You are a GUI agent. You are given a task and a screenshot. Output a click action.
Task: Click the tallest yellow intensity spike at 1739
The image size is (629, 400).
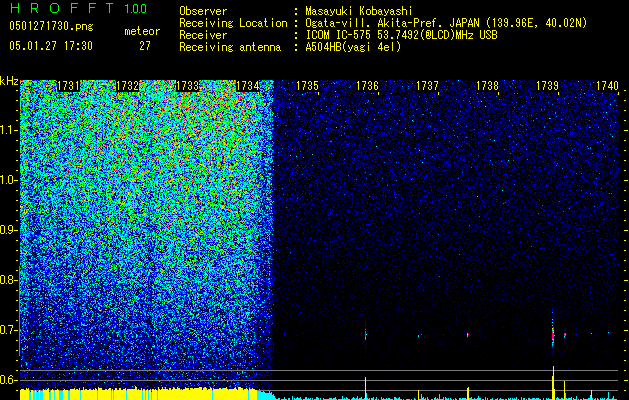click(x=553, y=383)
